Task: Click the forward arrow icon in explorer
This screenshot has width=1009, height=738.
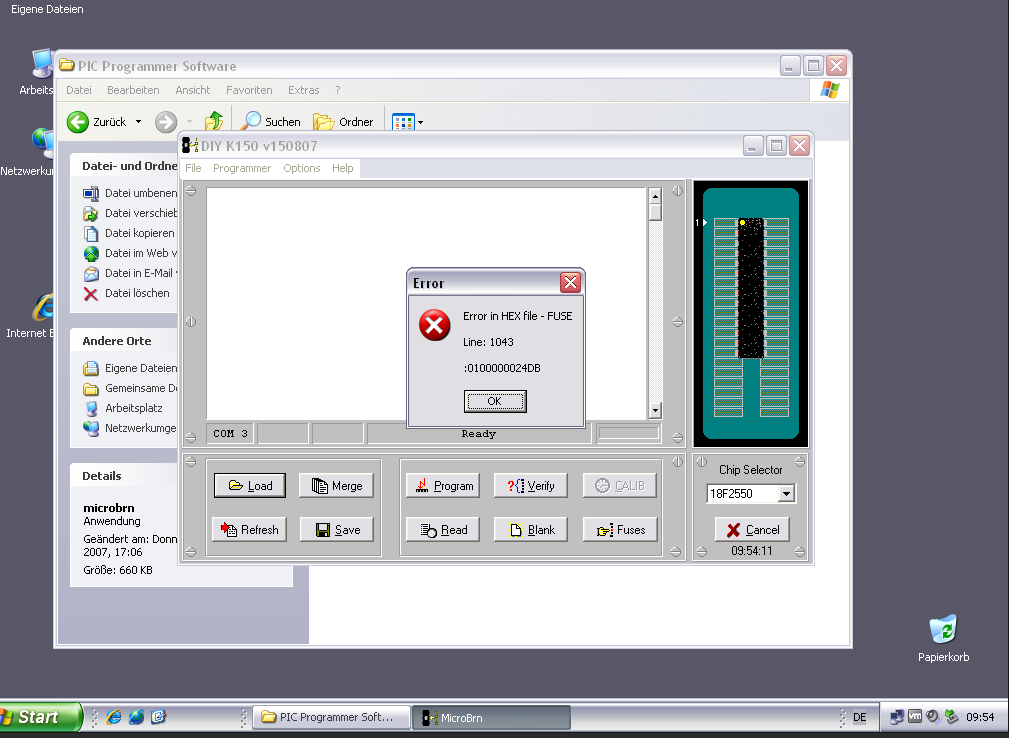Action: (166, 122)
